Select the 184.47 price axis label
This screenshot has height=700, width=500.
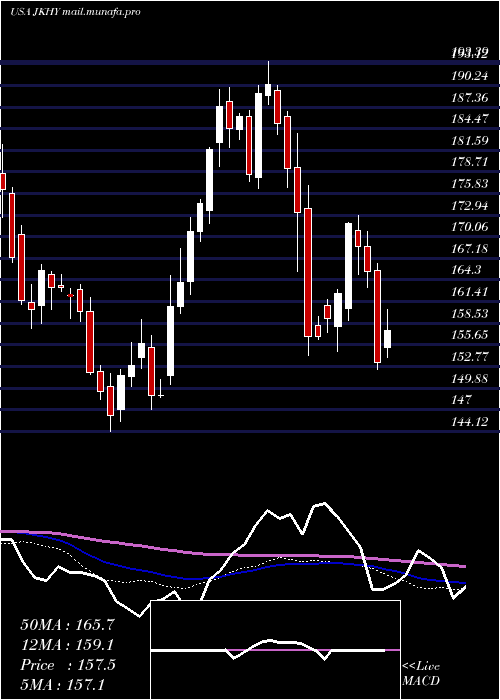click(x=470, y=119)
